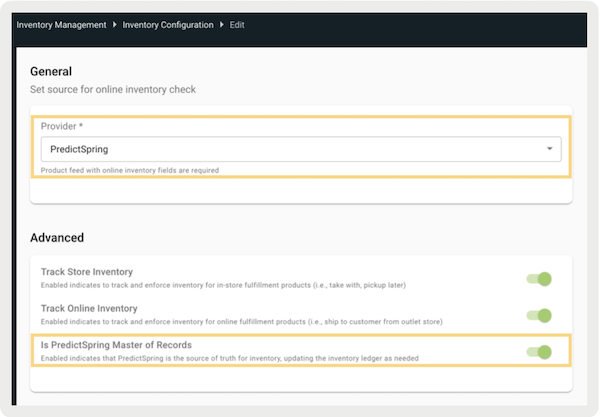Toggle the Track Store Inventory switch

point(539,279)
